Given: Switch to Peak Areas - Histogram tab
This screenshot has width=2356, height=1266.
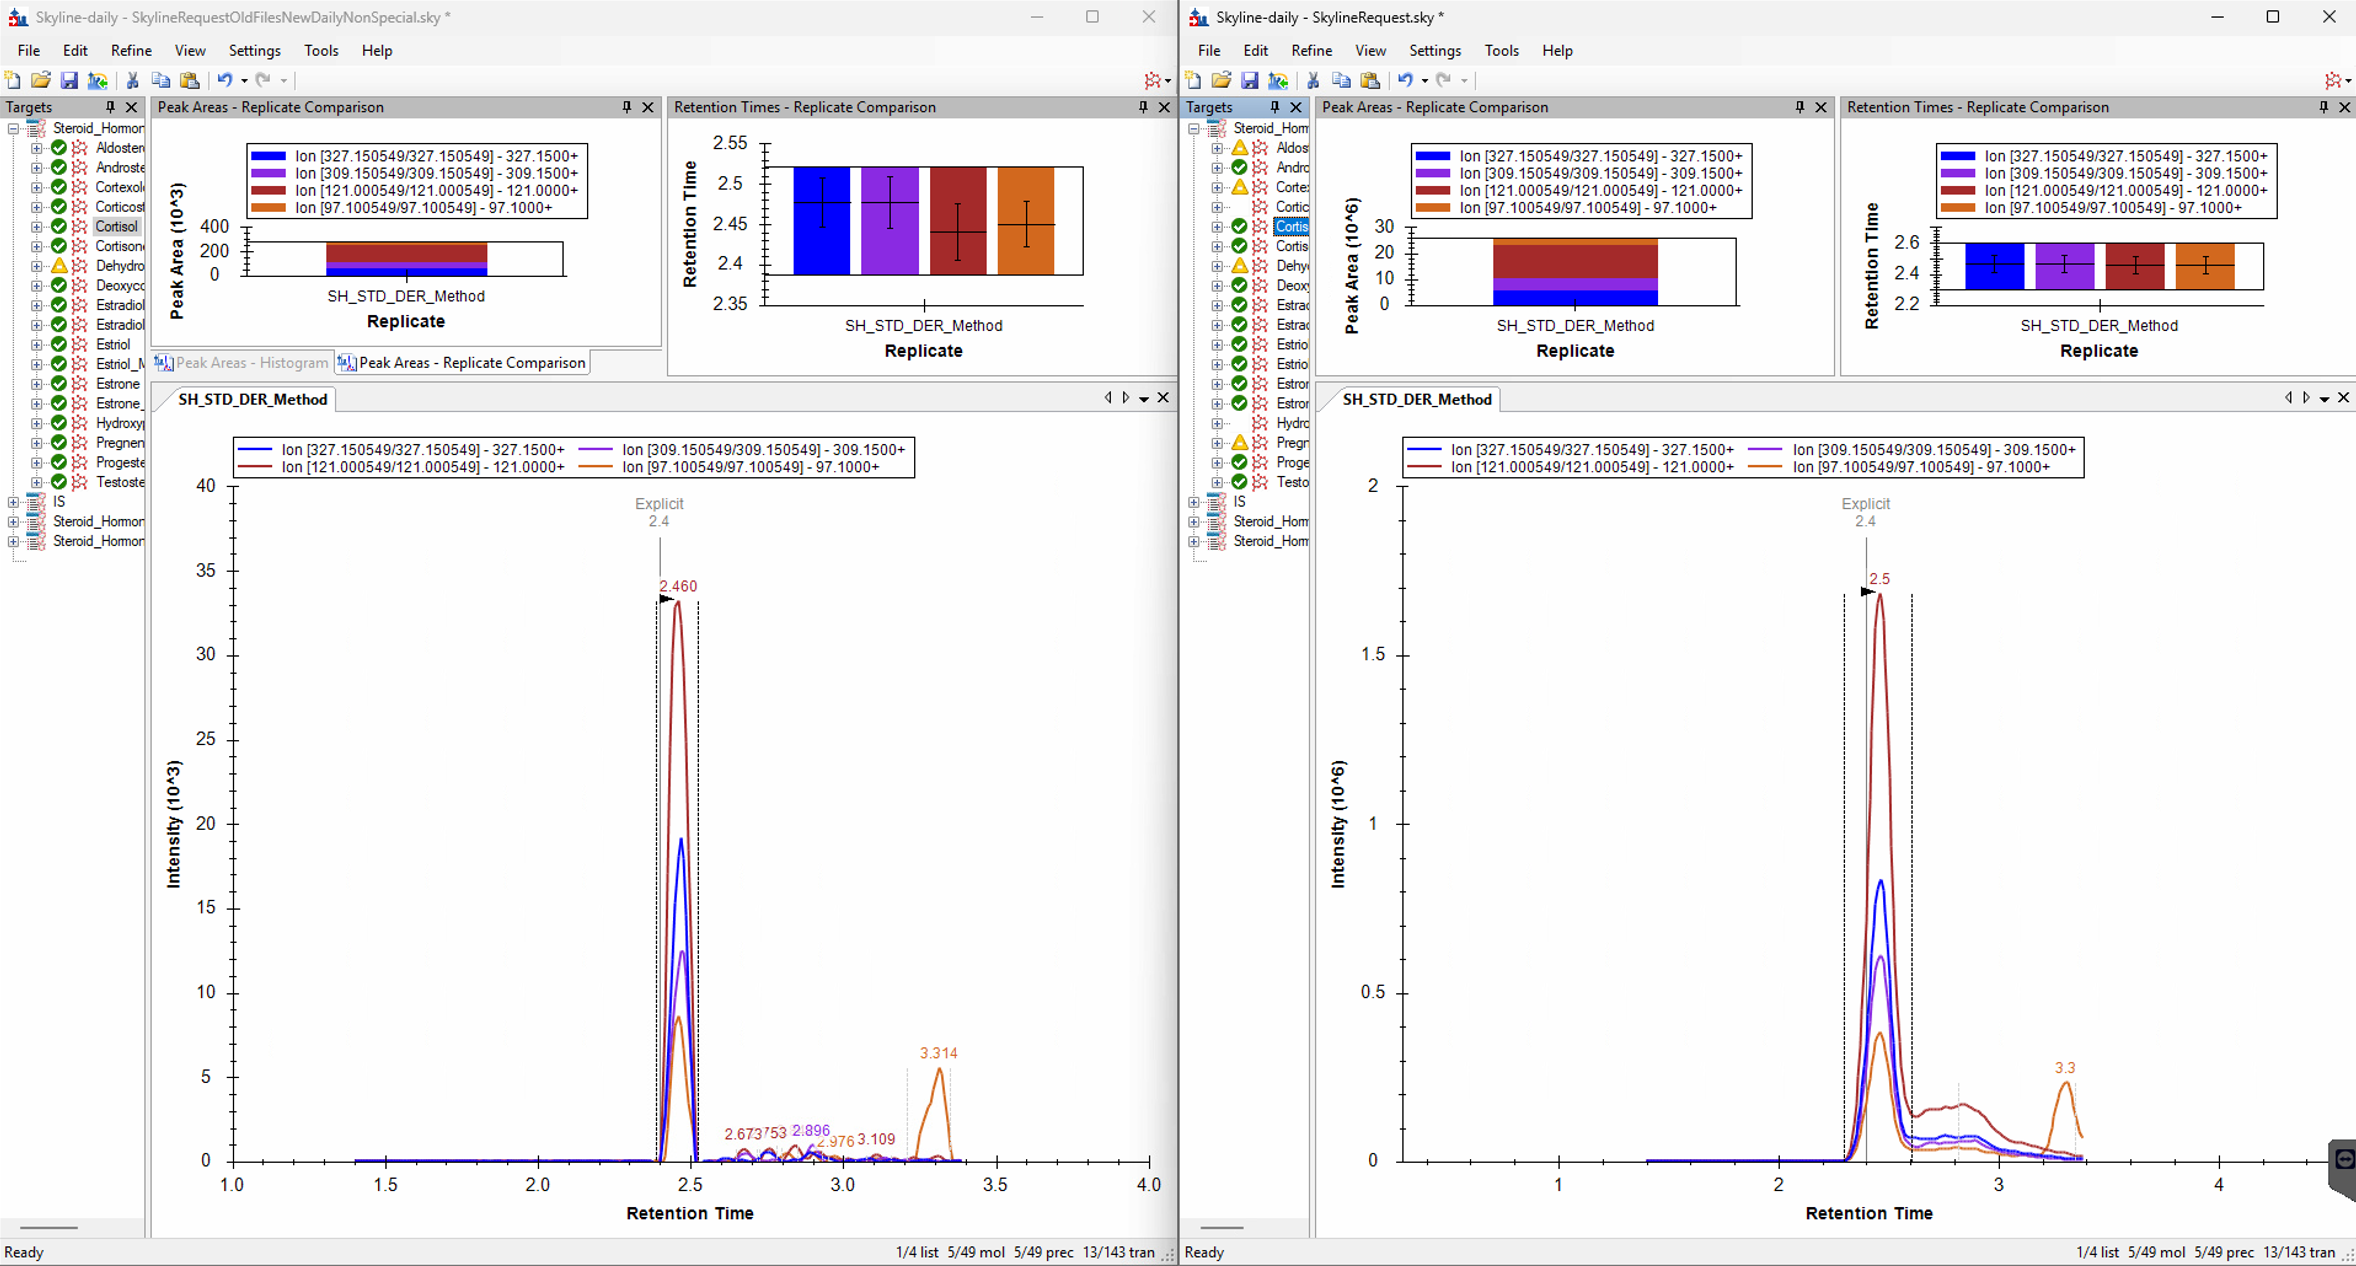Looking at the screenshot, I should (242, 363).
